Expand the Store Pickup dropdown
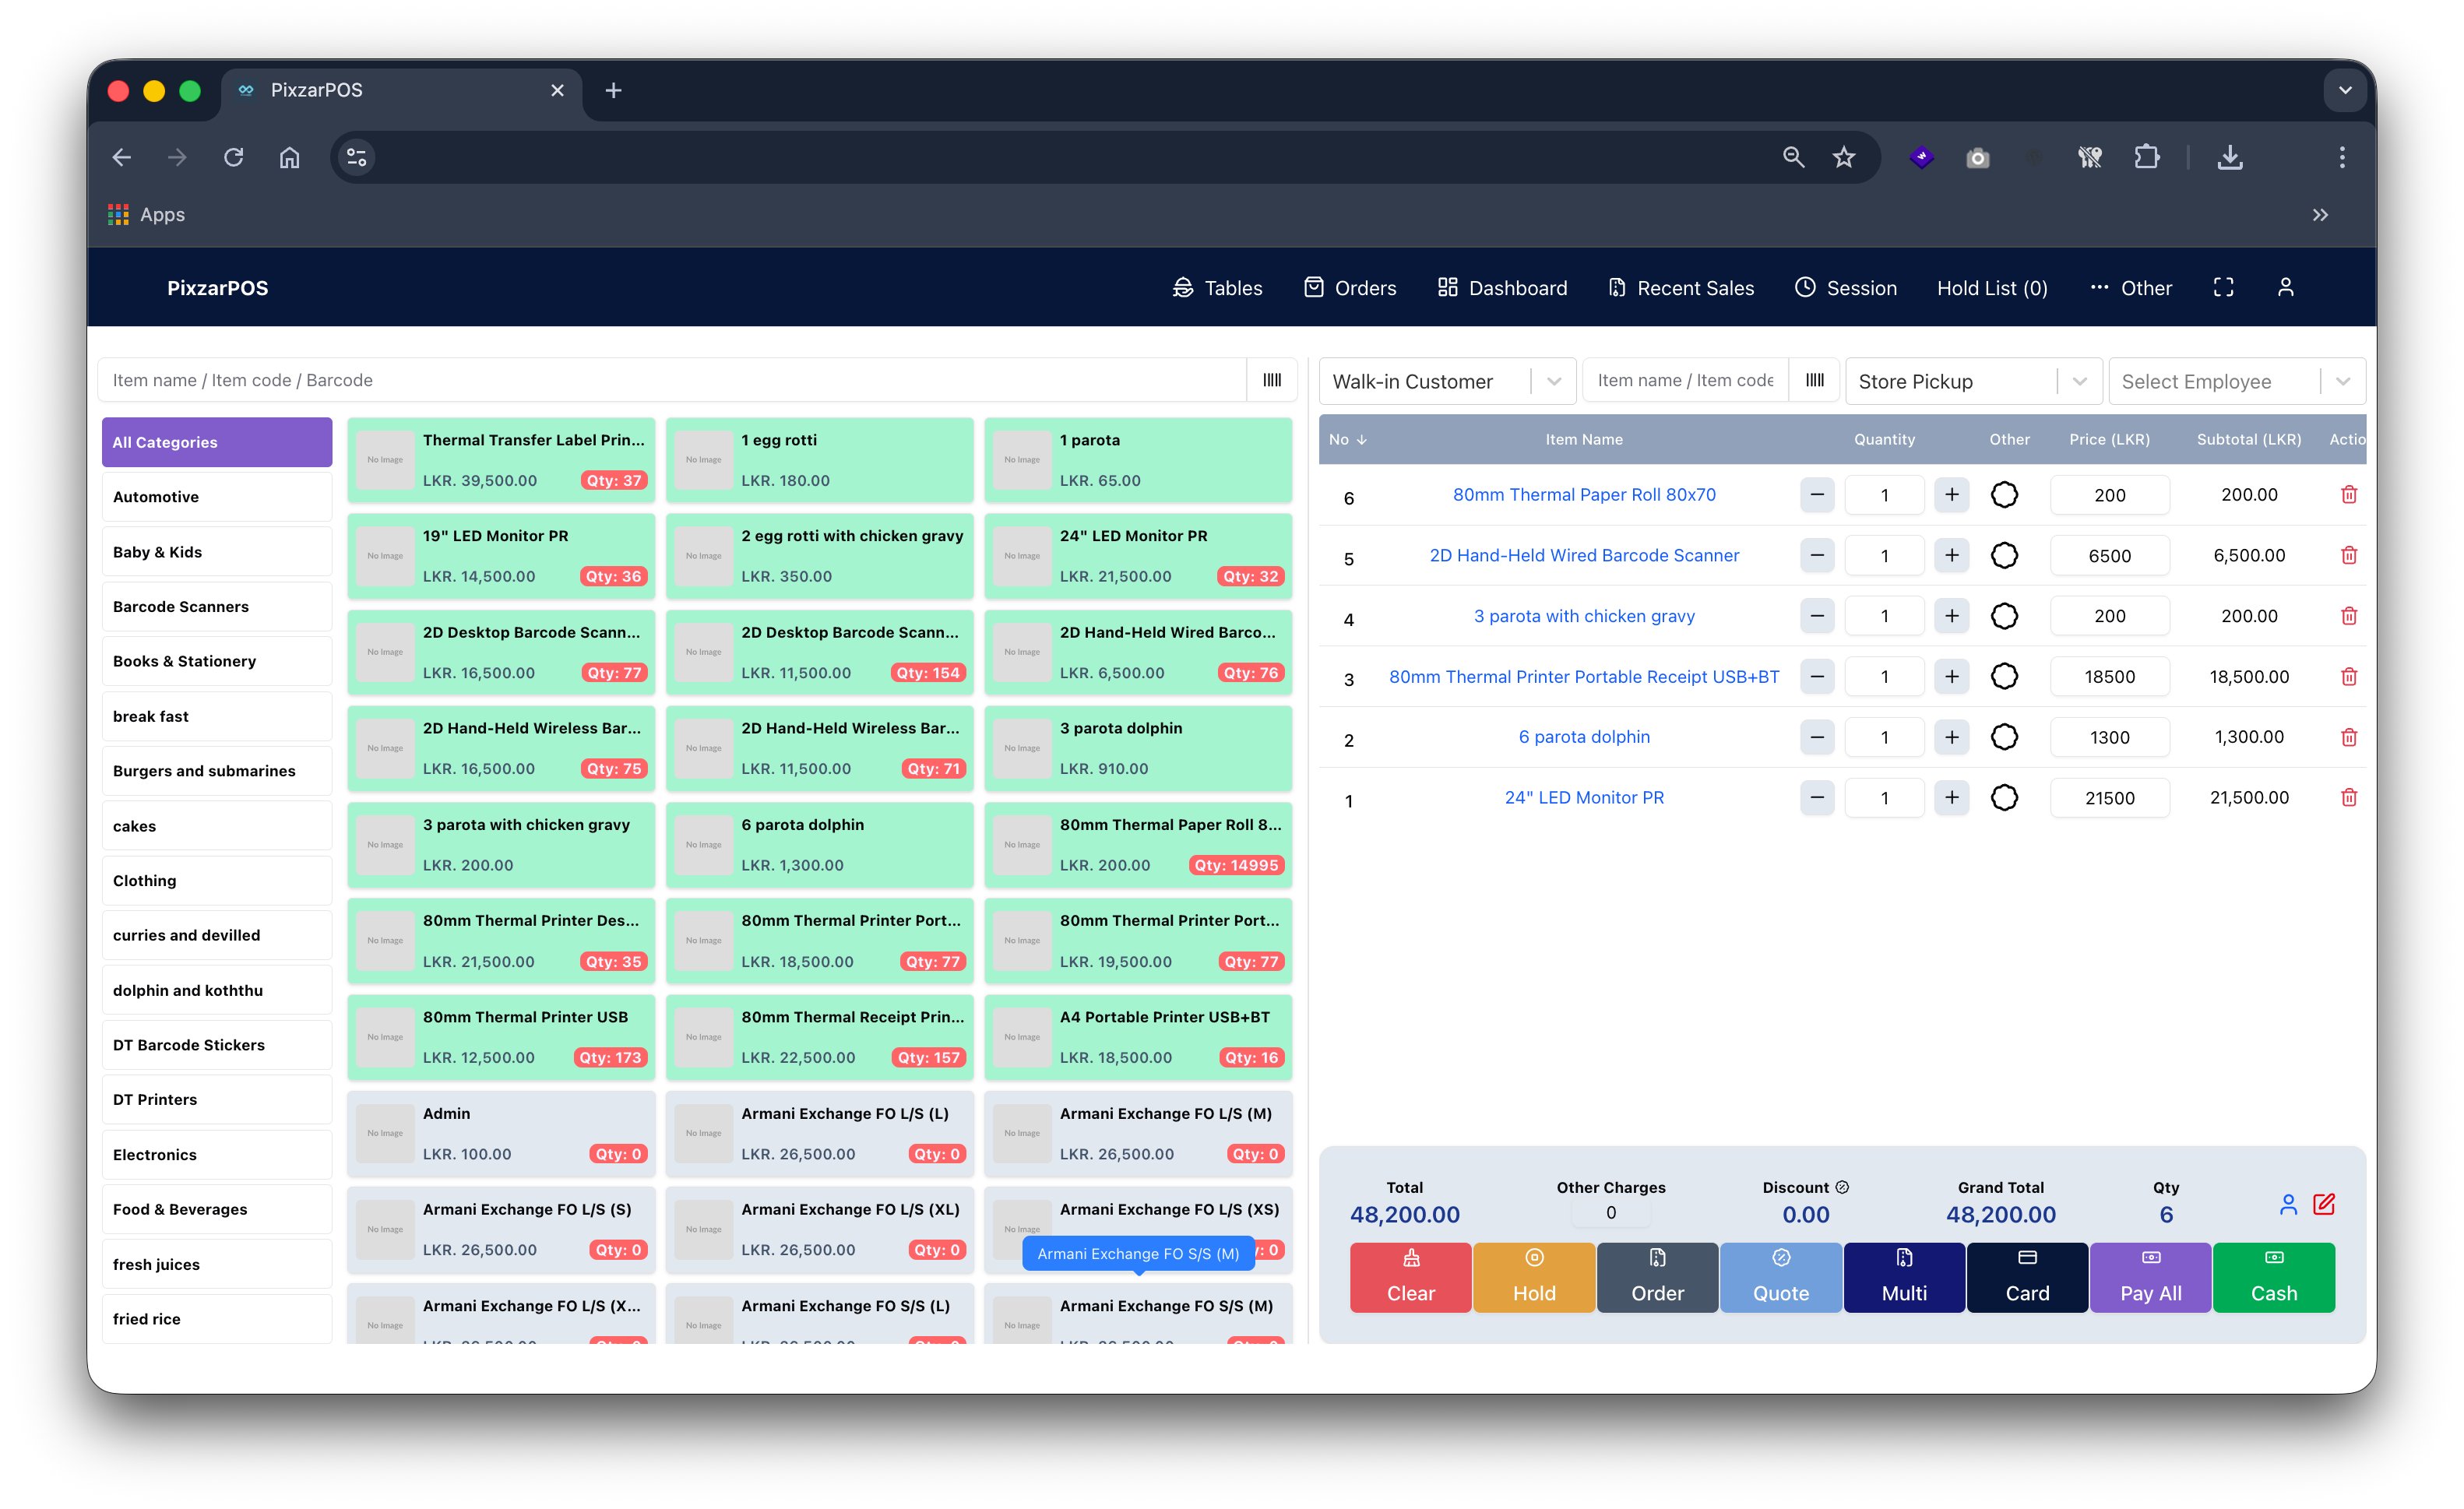Screen dimensions: 2464x1509 [2079, 381]
